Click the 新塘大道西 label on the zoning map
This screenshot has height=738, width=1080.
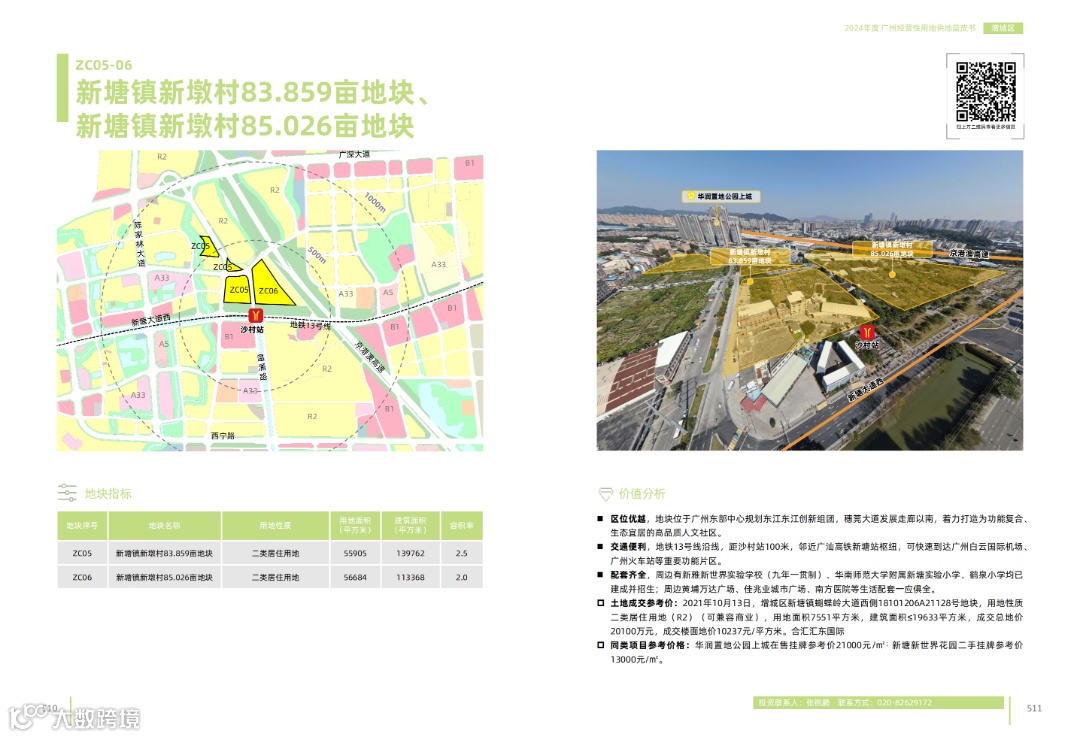151,321
